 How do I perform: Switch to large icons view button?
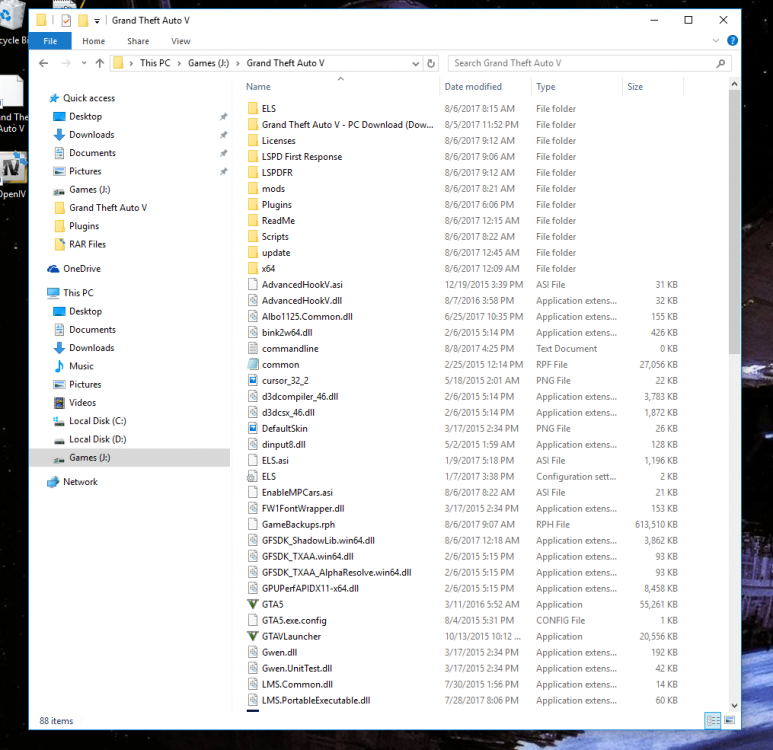click(730, 720)
